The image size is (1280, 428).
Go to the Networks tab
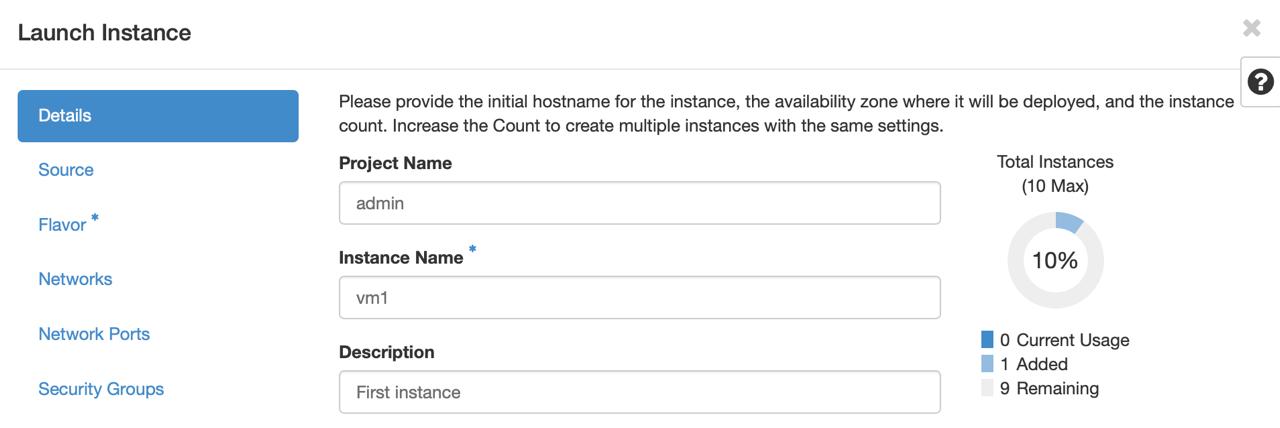pyautogui.click(x=75, y=279)
